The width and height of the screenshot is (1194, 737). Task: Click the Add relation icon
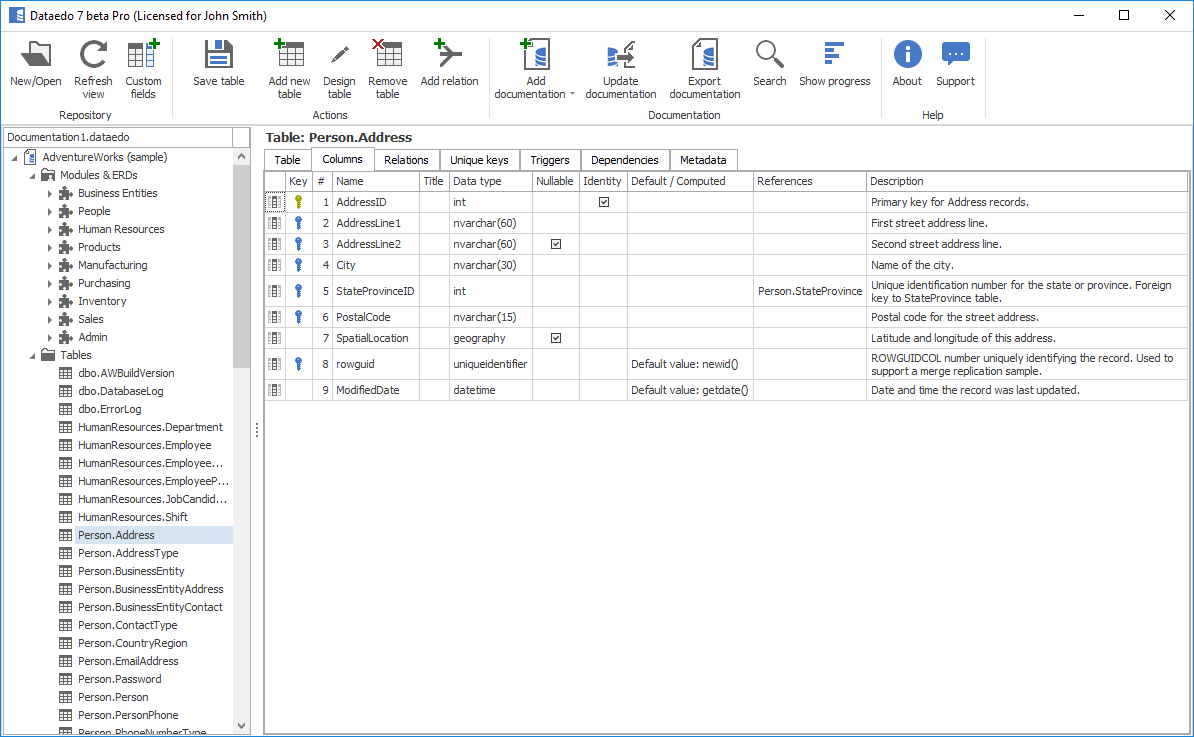tap(449, 64)
